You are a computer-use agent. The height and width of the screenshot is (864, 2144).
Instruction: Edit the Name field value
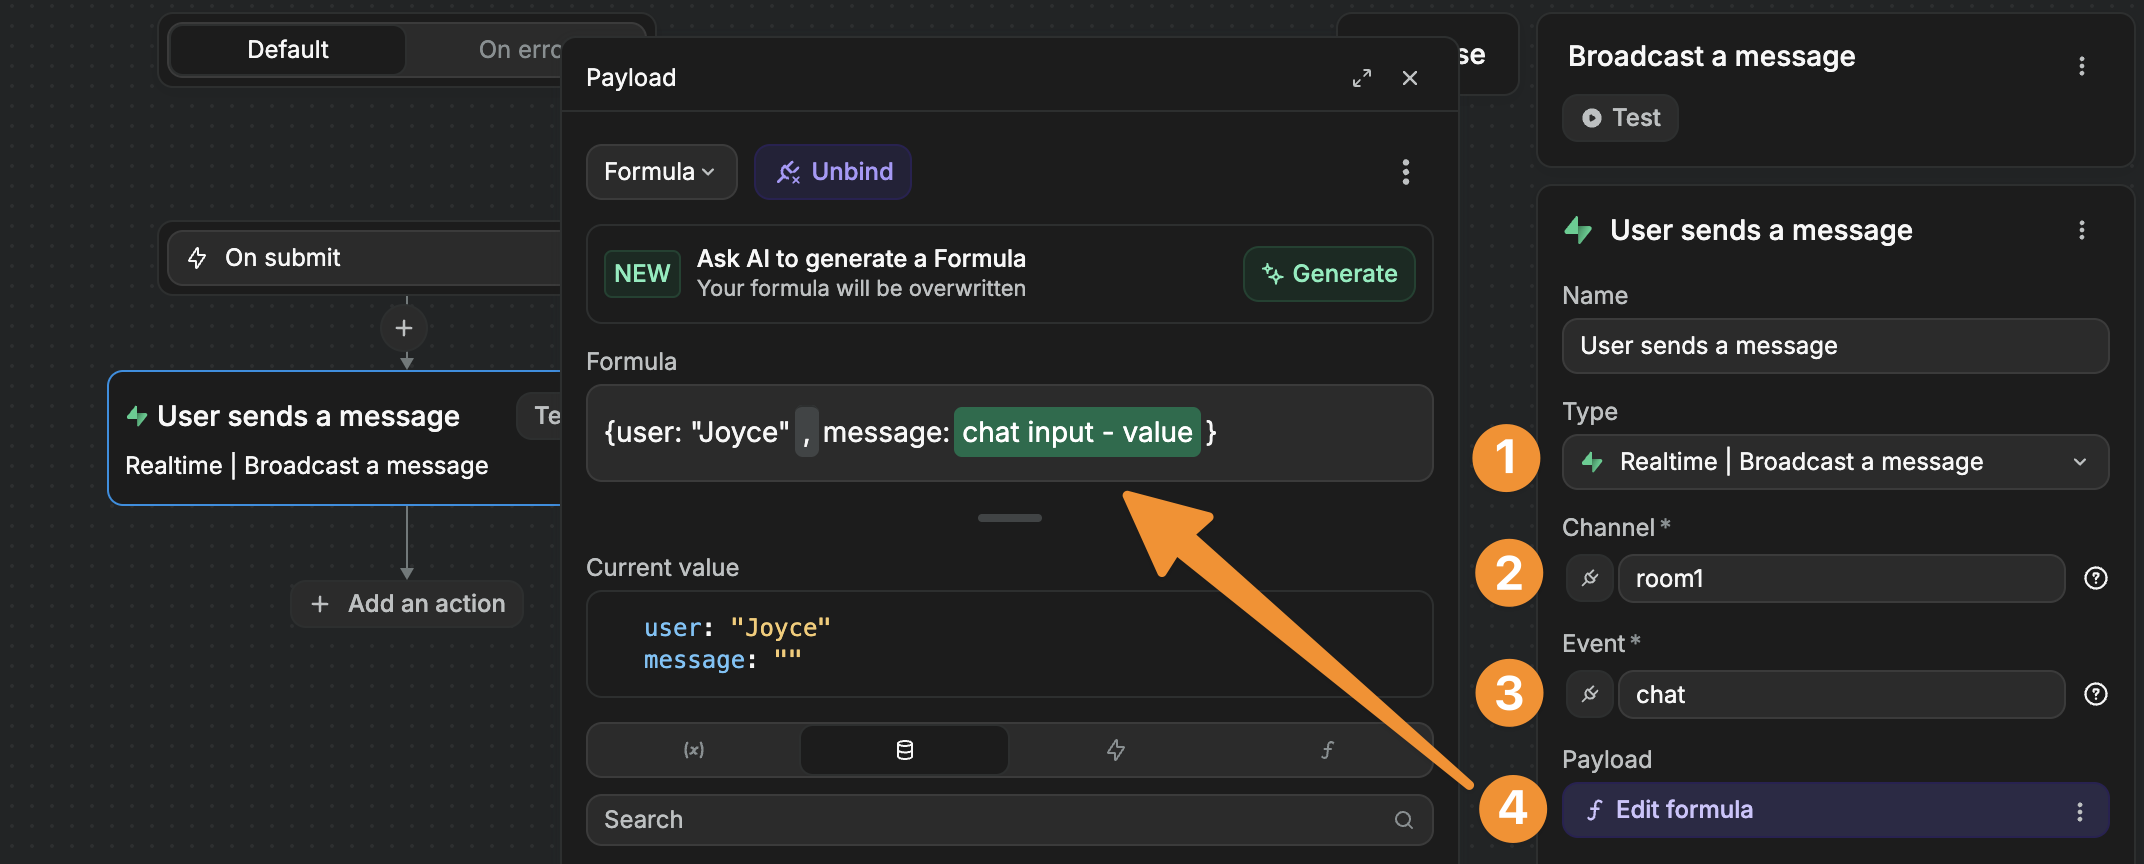pos(1836,346)
